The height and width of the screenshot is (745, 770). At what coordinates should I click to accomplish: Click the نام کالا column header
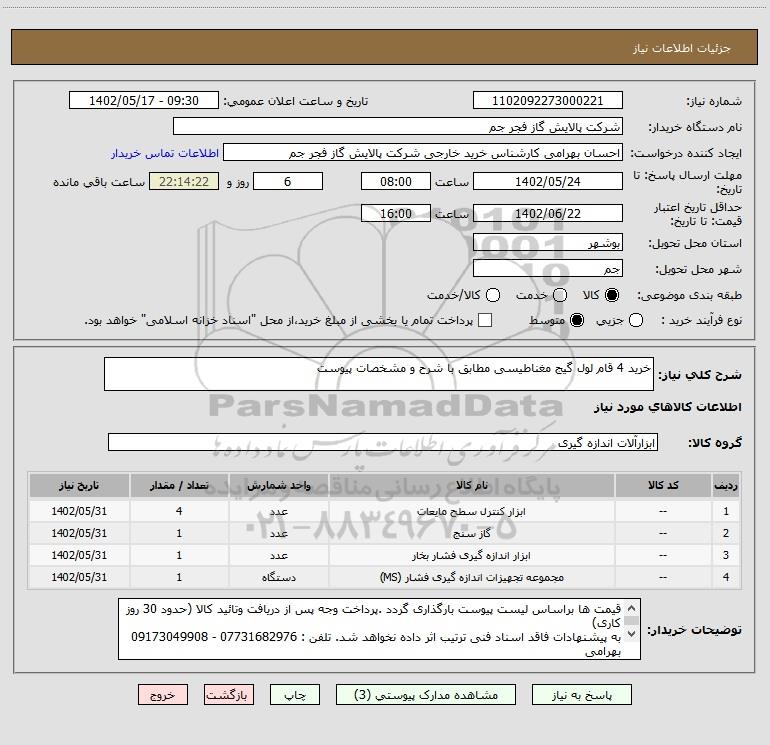471,486
